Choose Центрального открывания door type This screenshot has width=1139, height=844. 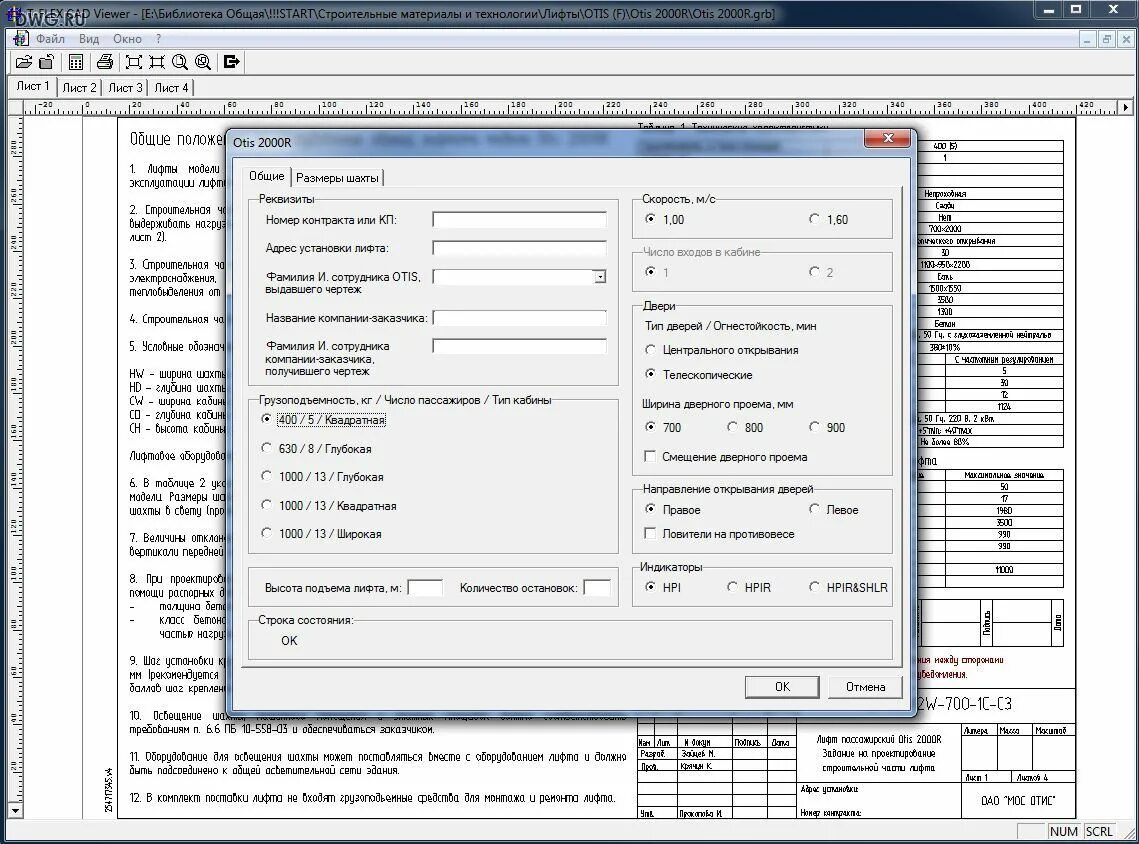point(722,350)
